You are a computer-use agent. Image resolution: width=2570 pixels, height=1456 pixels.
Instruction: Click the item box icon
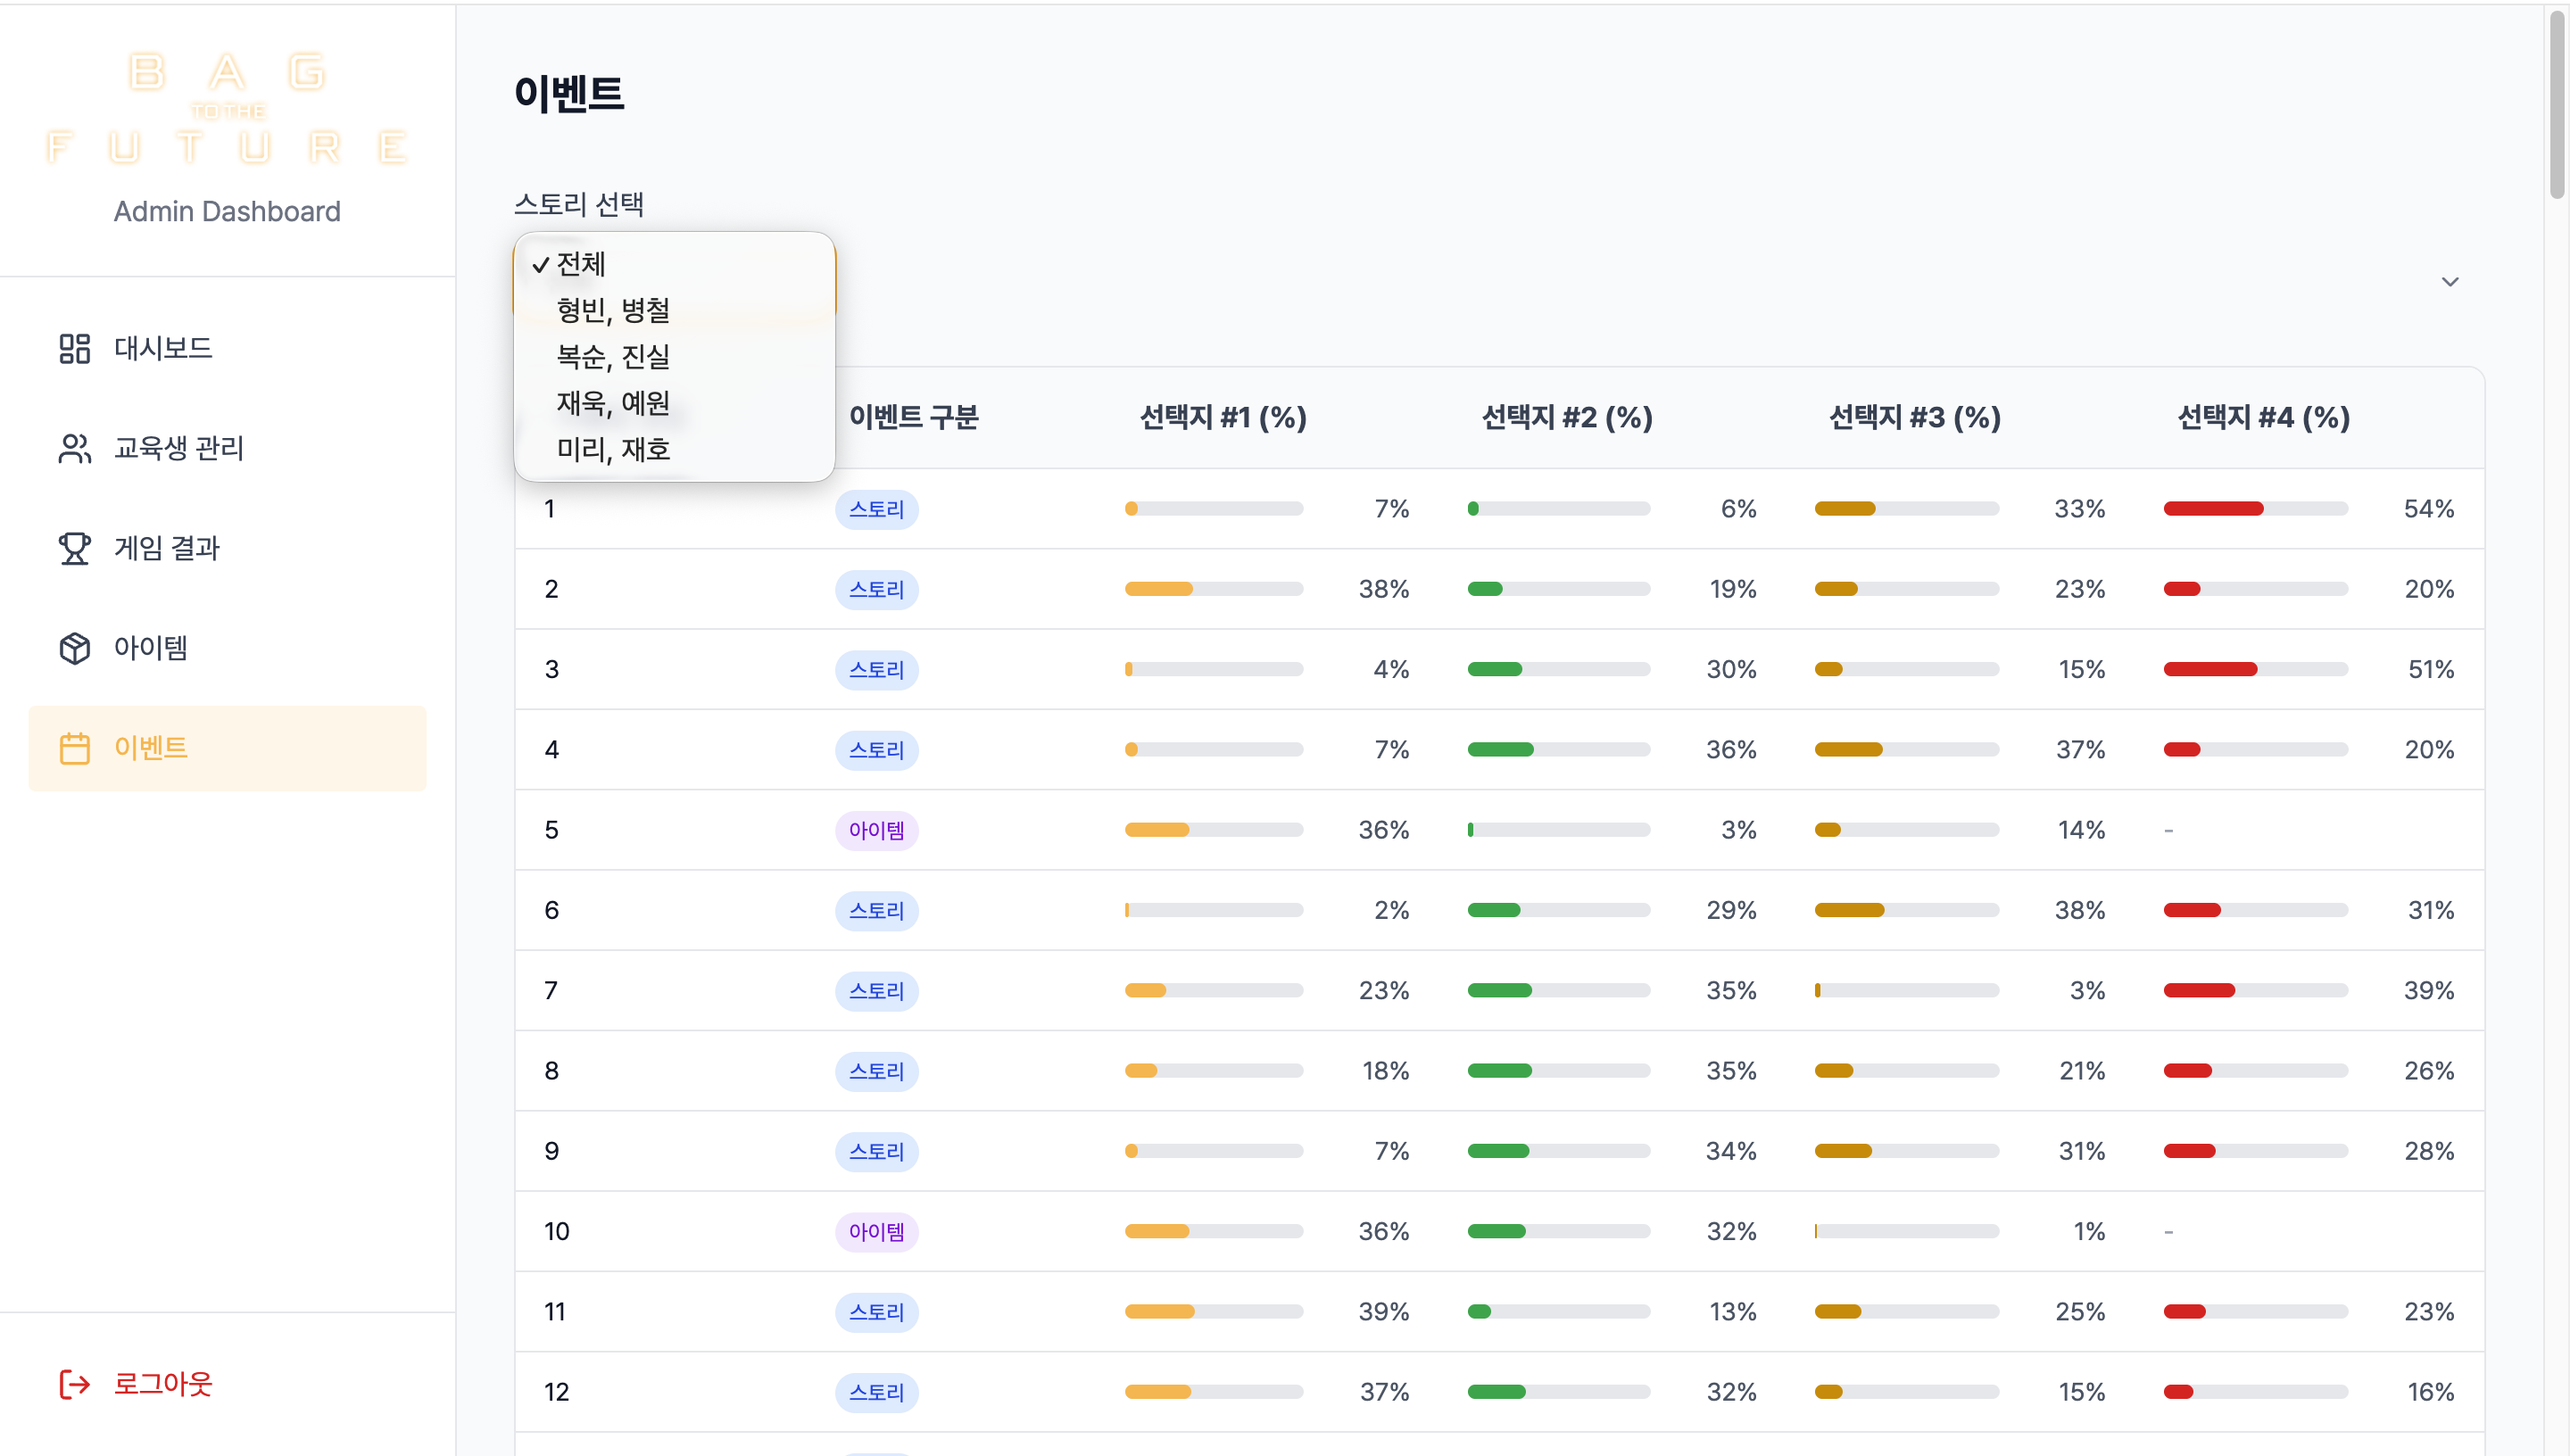74,648
